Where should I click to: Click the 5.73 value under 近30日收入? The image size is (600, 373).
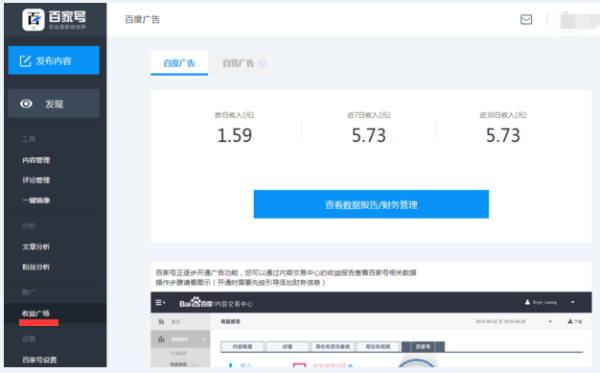503,135
